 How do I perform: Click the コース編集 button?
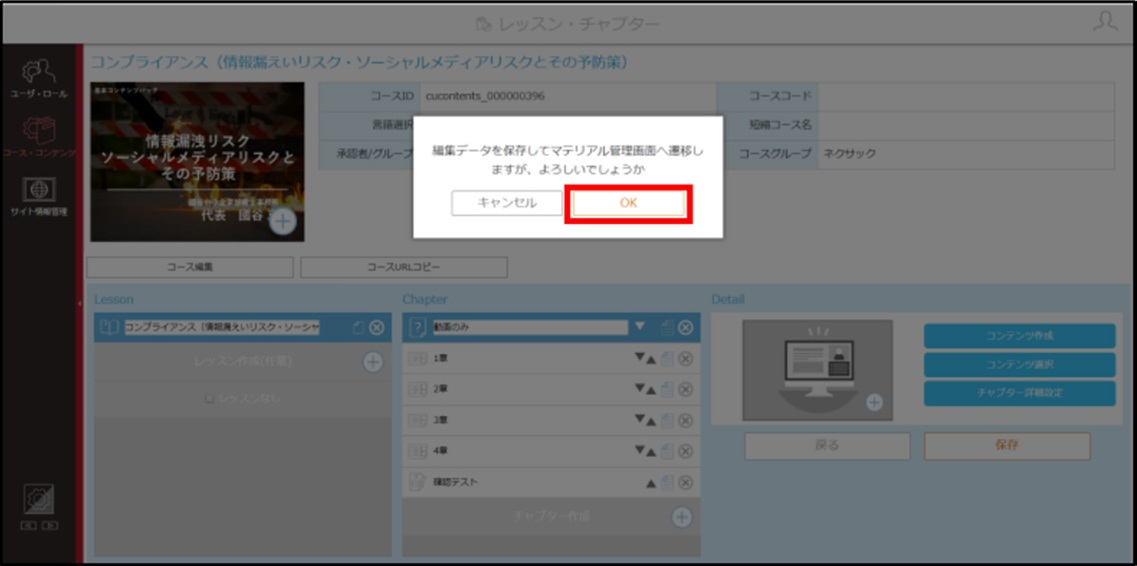(x=190, y=267)
